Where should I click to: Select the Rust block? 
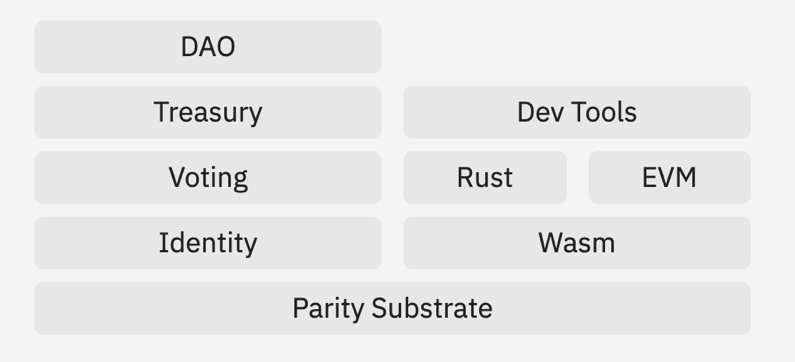click(x=485, y=177)
